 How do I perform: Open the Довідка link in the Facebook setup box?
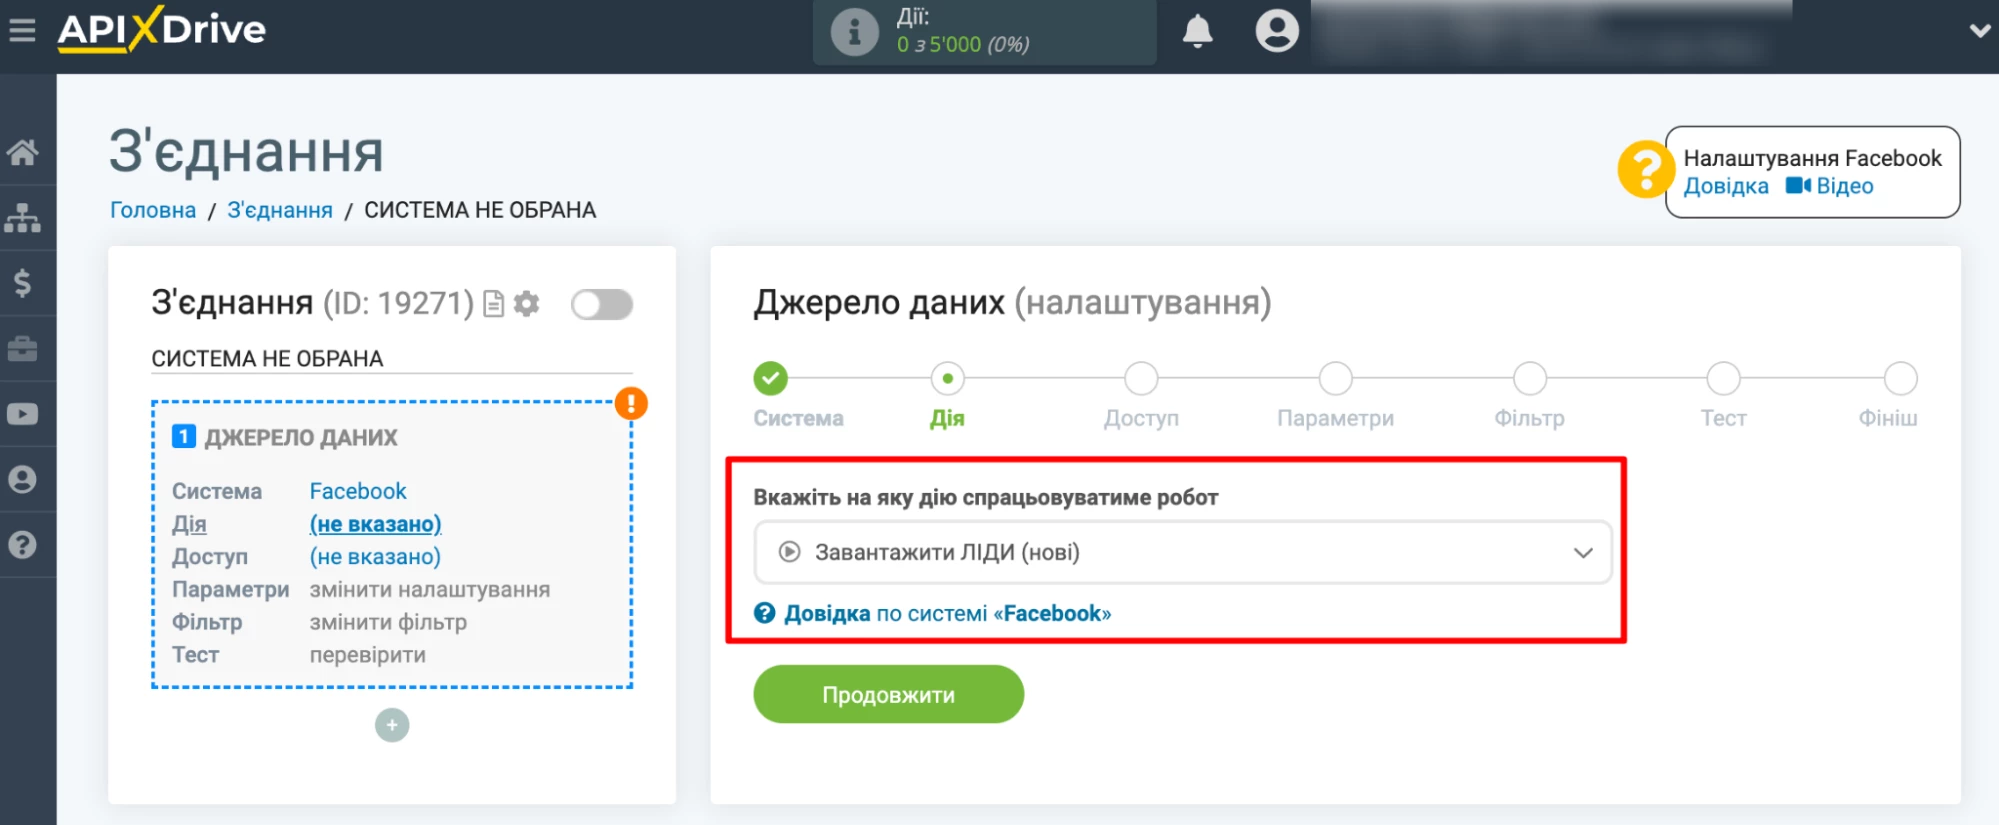[1726, 186]
